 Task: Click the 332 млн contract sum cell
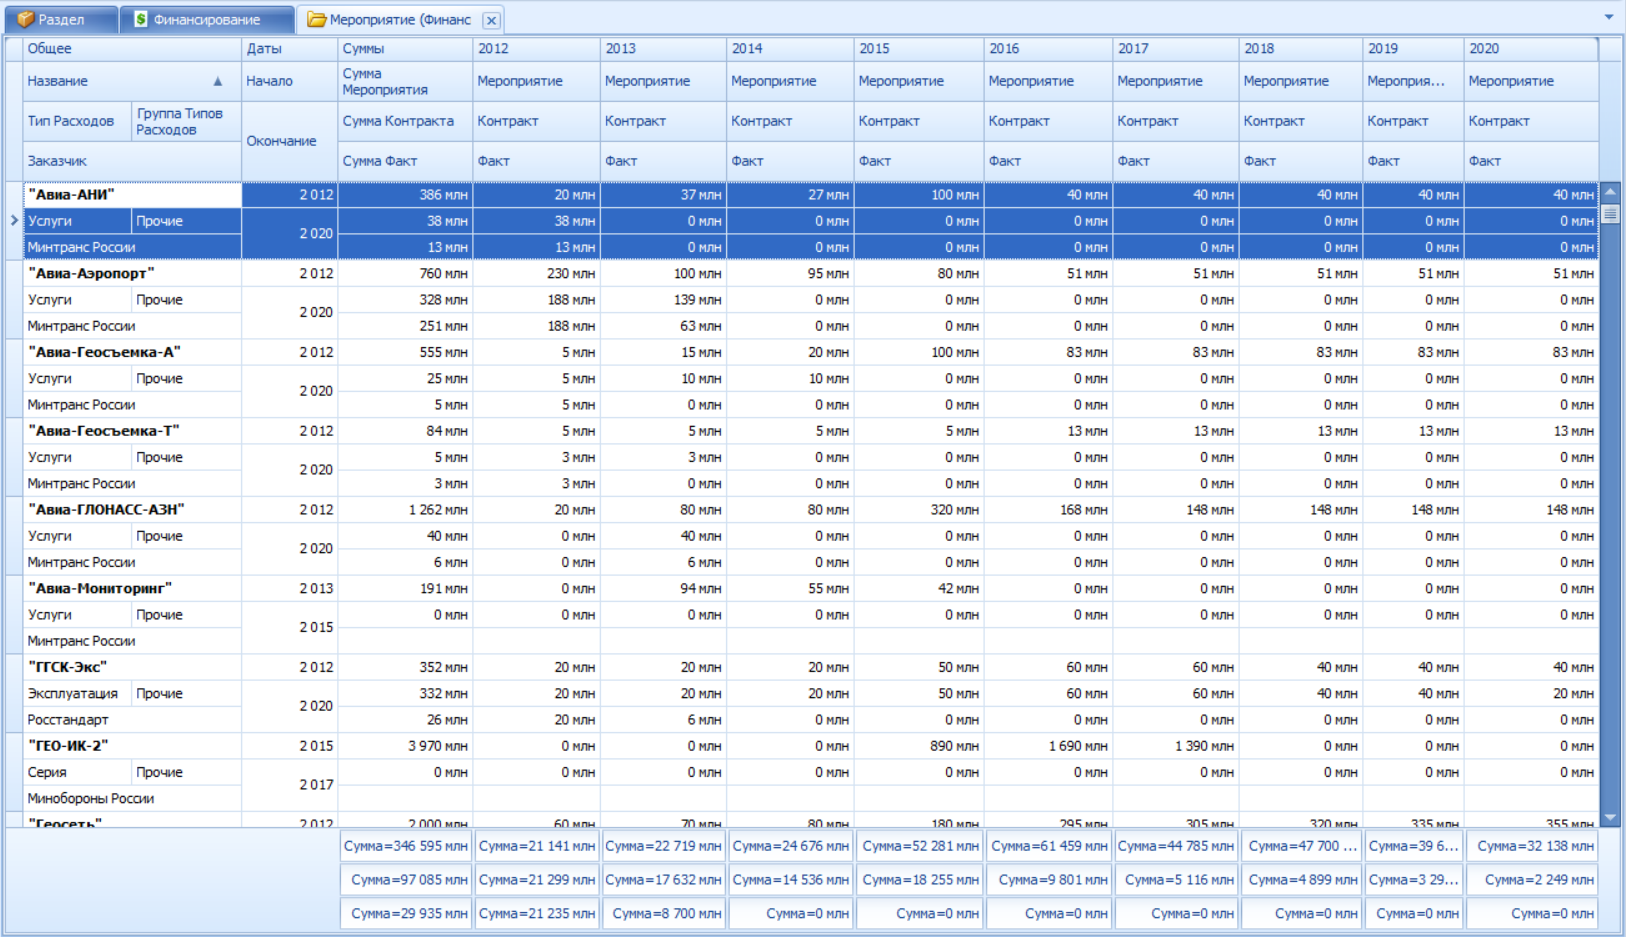405,693
